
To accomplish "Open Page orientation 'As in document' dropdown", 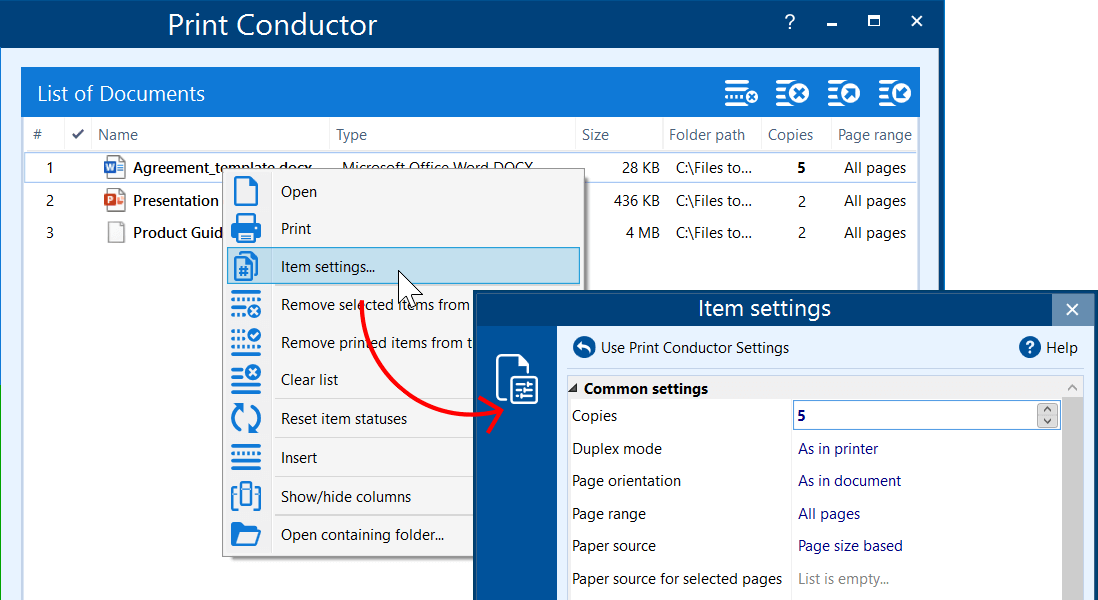I will point(849,481).
